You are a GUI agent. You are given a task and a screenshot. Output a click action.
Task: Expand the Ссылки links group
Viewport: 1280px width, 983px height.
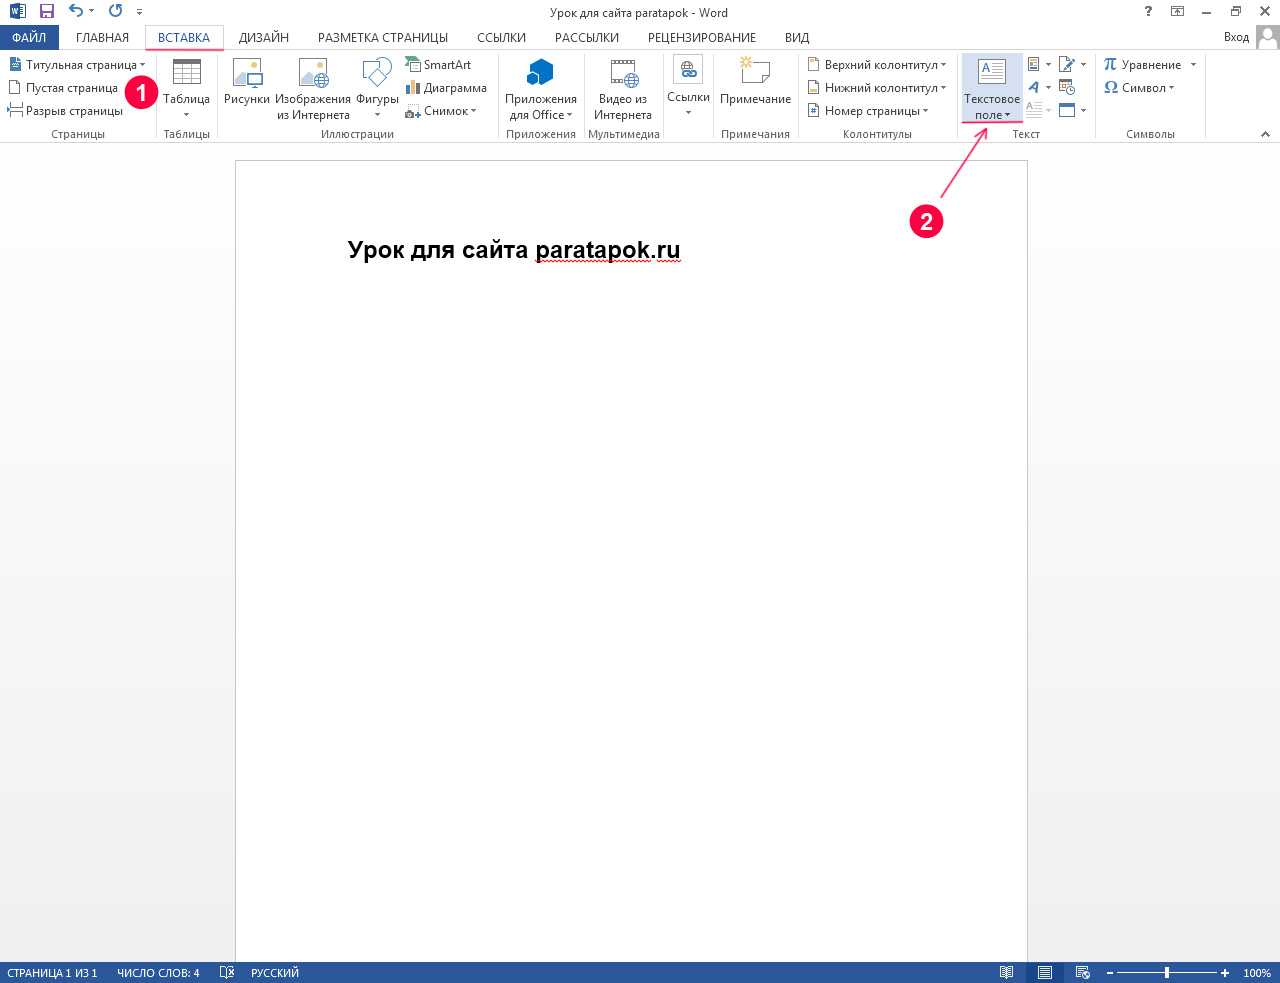[x=688, y=88]
